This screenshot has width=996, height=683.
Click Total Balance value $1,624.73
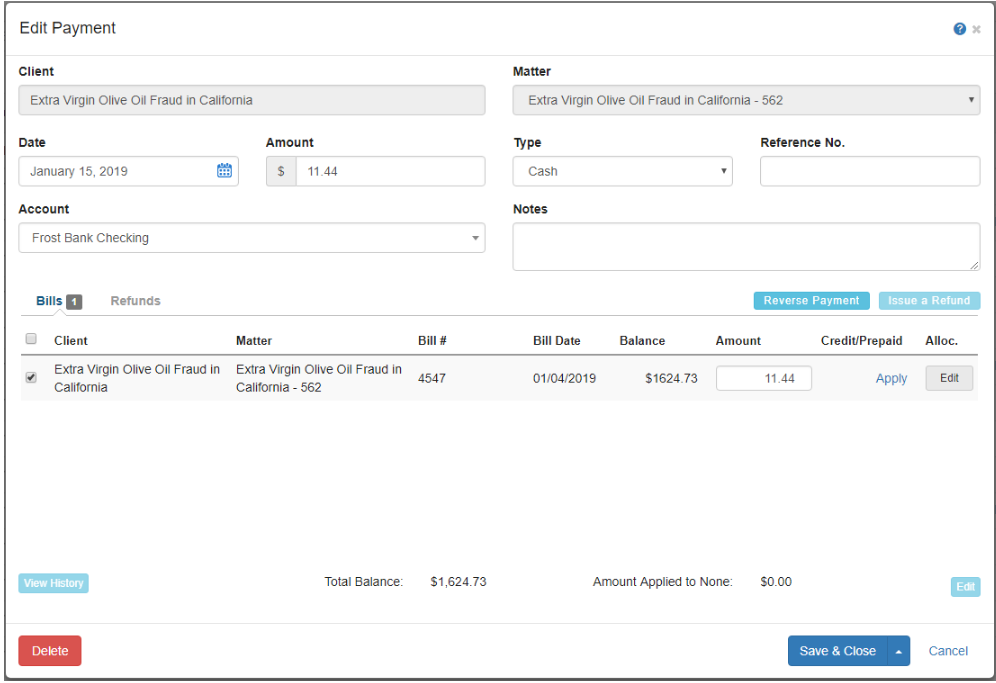[458, 581]
